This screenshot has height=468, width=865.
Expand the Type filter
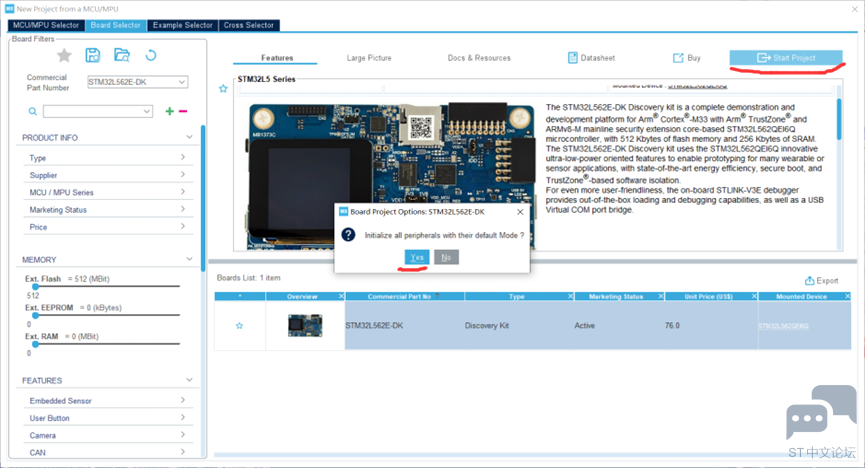click(183, 157)
